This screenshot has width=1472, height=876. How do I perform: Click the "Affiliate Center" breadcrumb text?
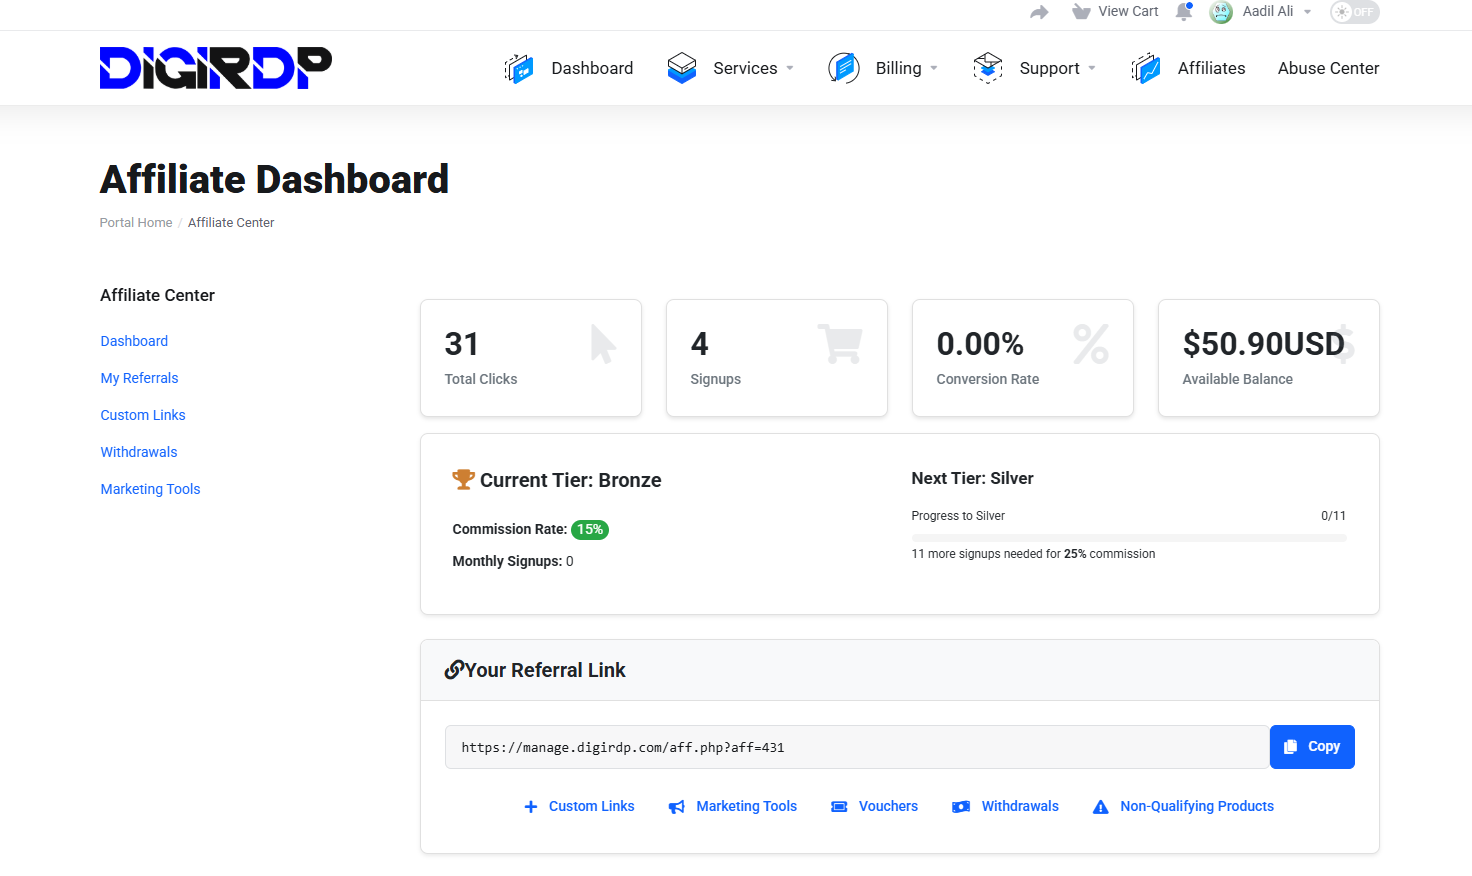tap(231, 223)
